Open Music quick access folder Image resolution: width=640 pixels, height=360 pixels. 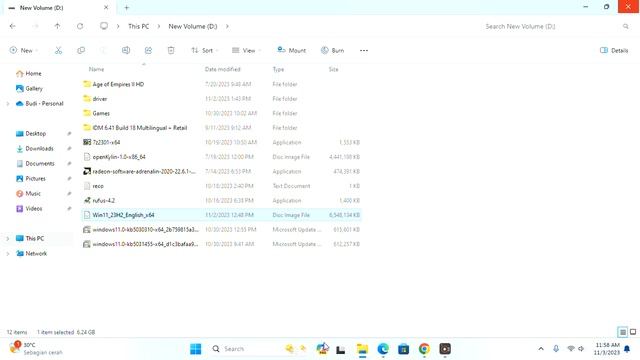(28, 193)
